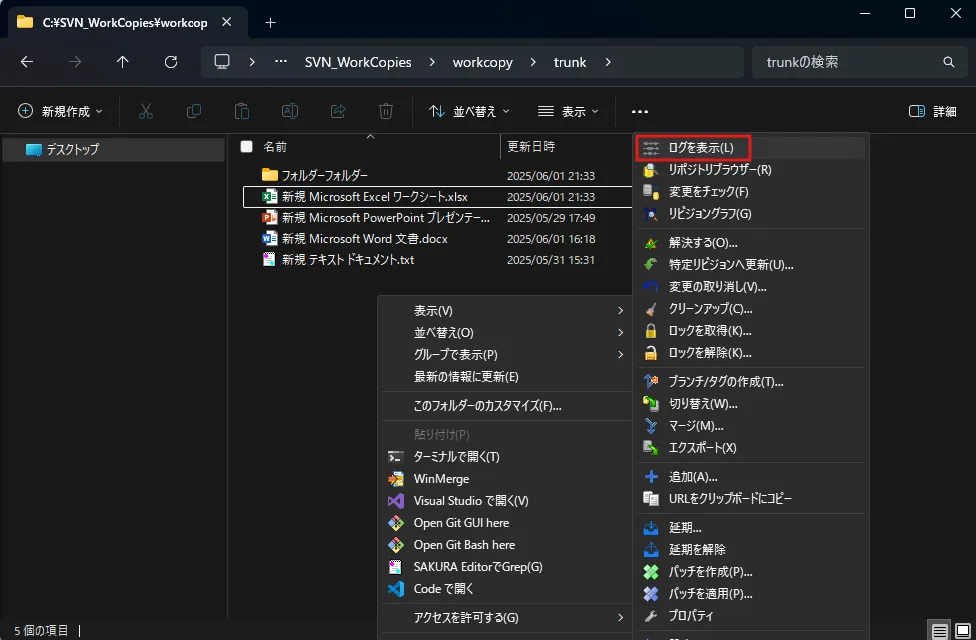Close the C:¥SVN_WorkCopies tab

[227, 22]
